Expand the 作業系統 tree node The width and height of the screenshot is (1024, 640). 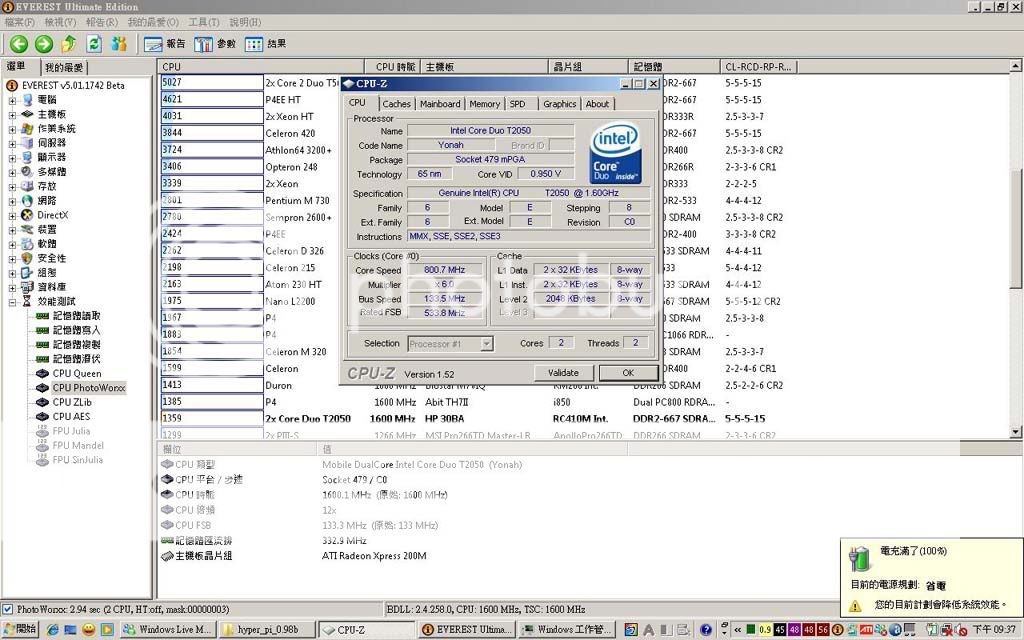pos(12,129)
